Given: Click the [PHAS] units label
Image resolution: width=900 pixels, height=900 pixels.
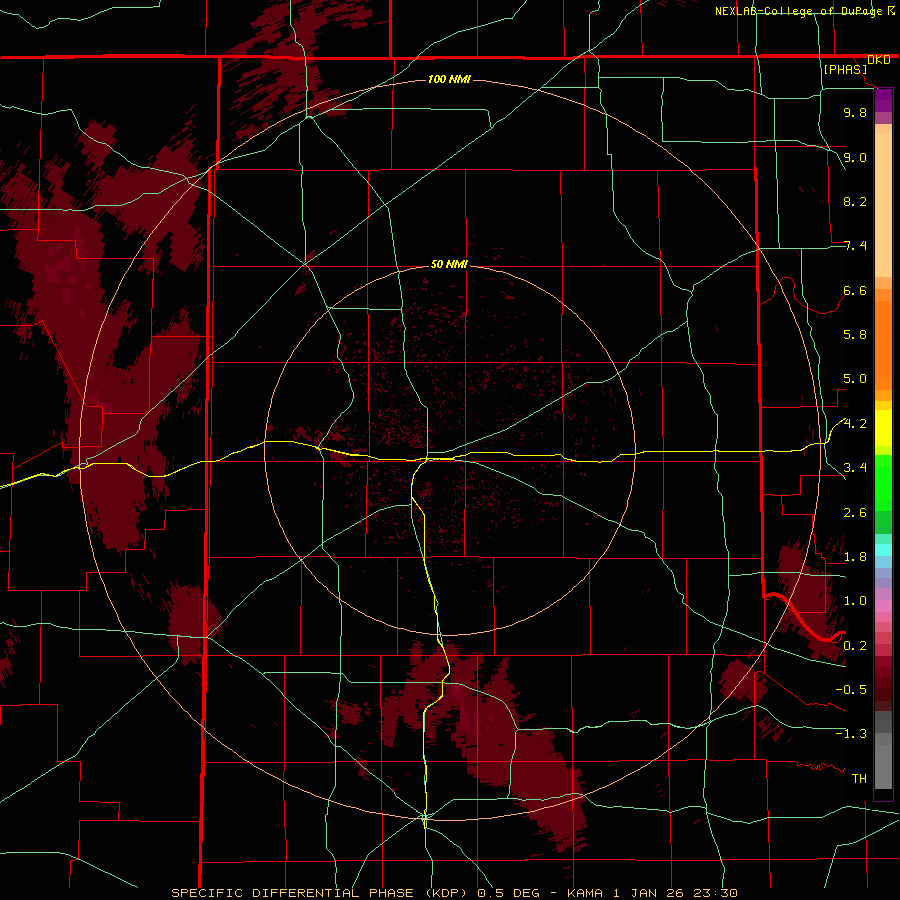Looking at the screenshot, I should coord(845,69).
